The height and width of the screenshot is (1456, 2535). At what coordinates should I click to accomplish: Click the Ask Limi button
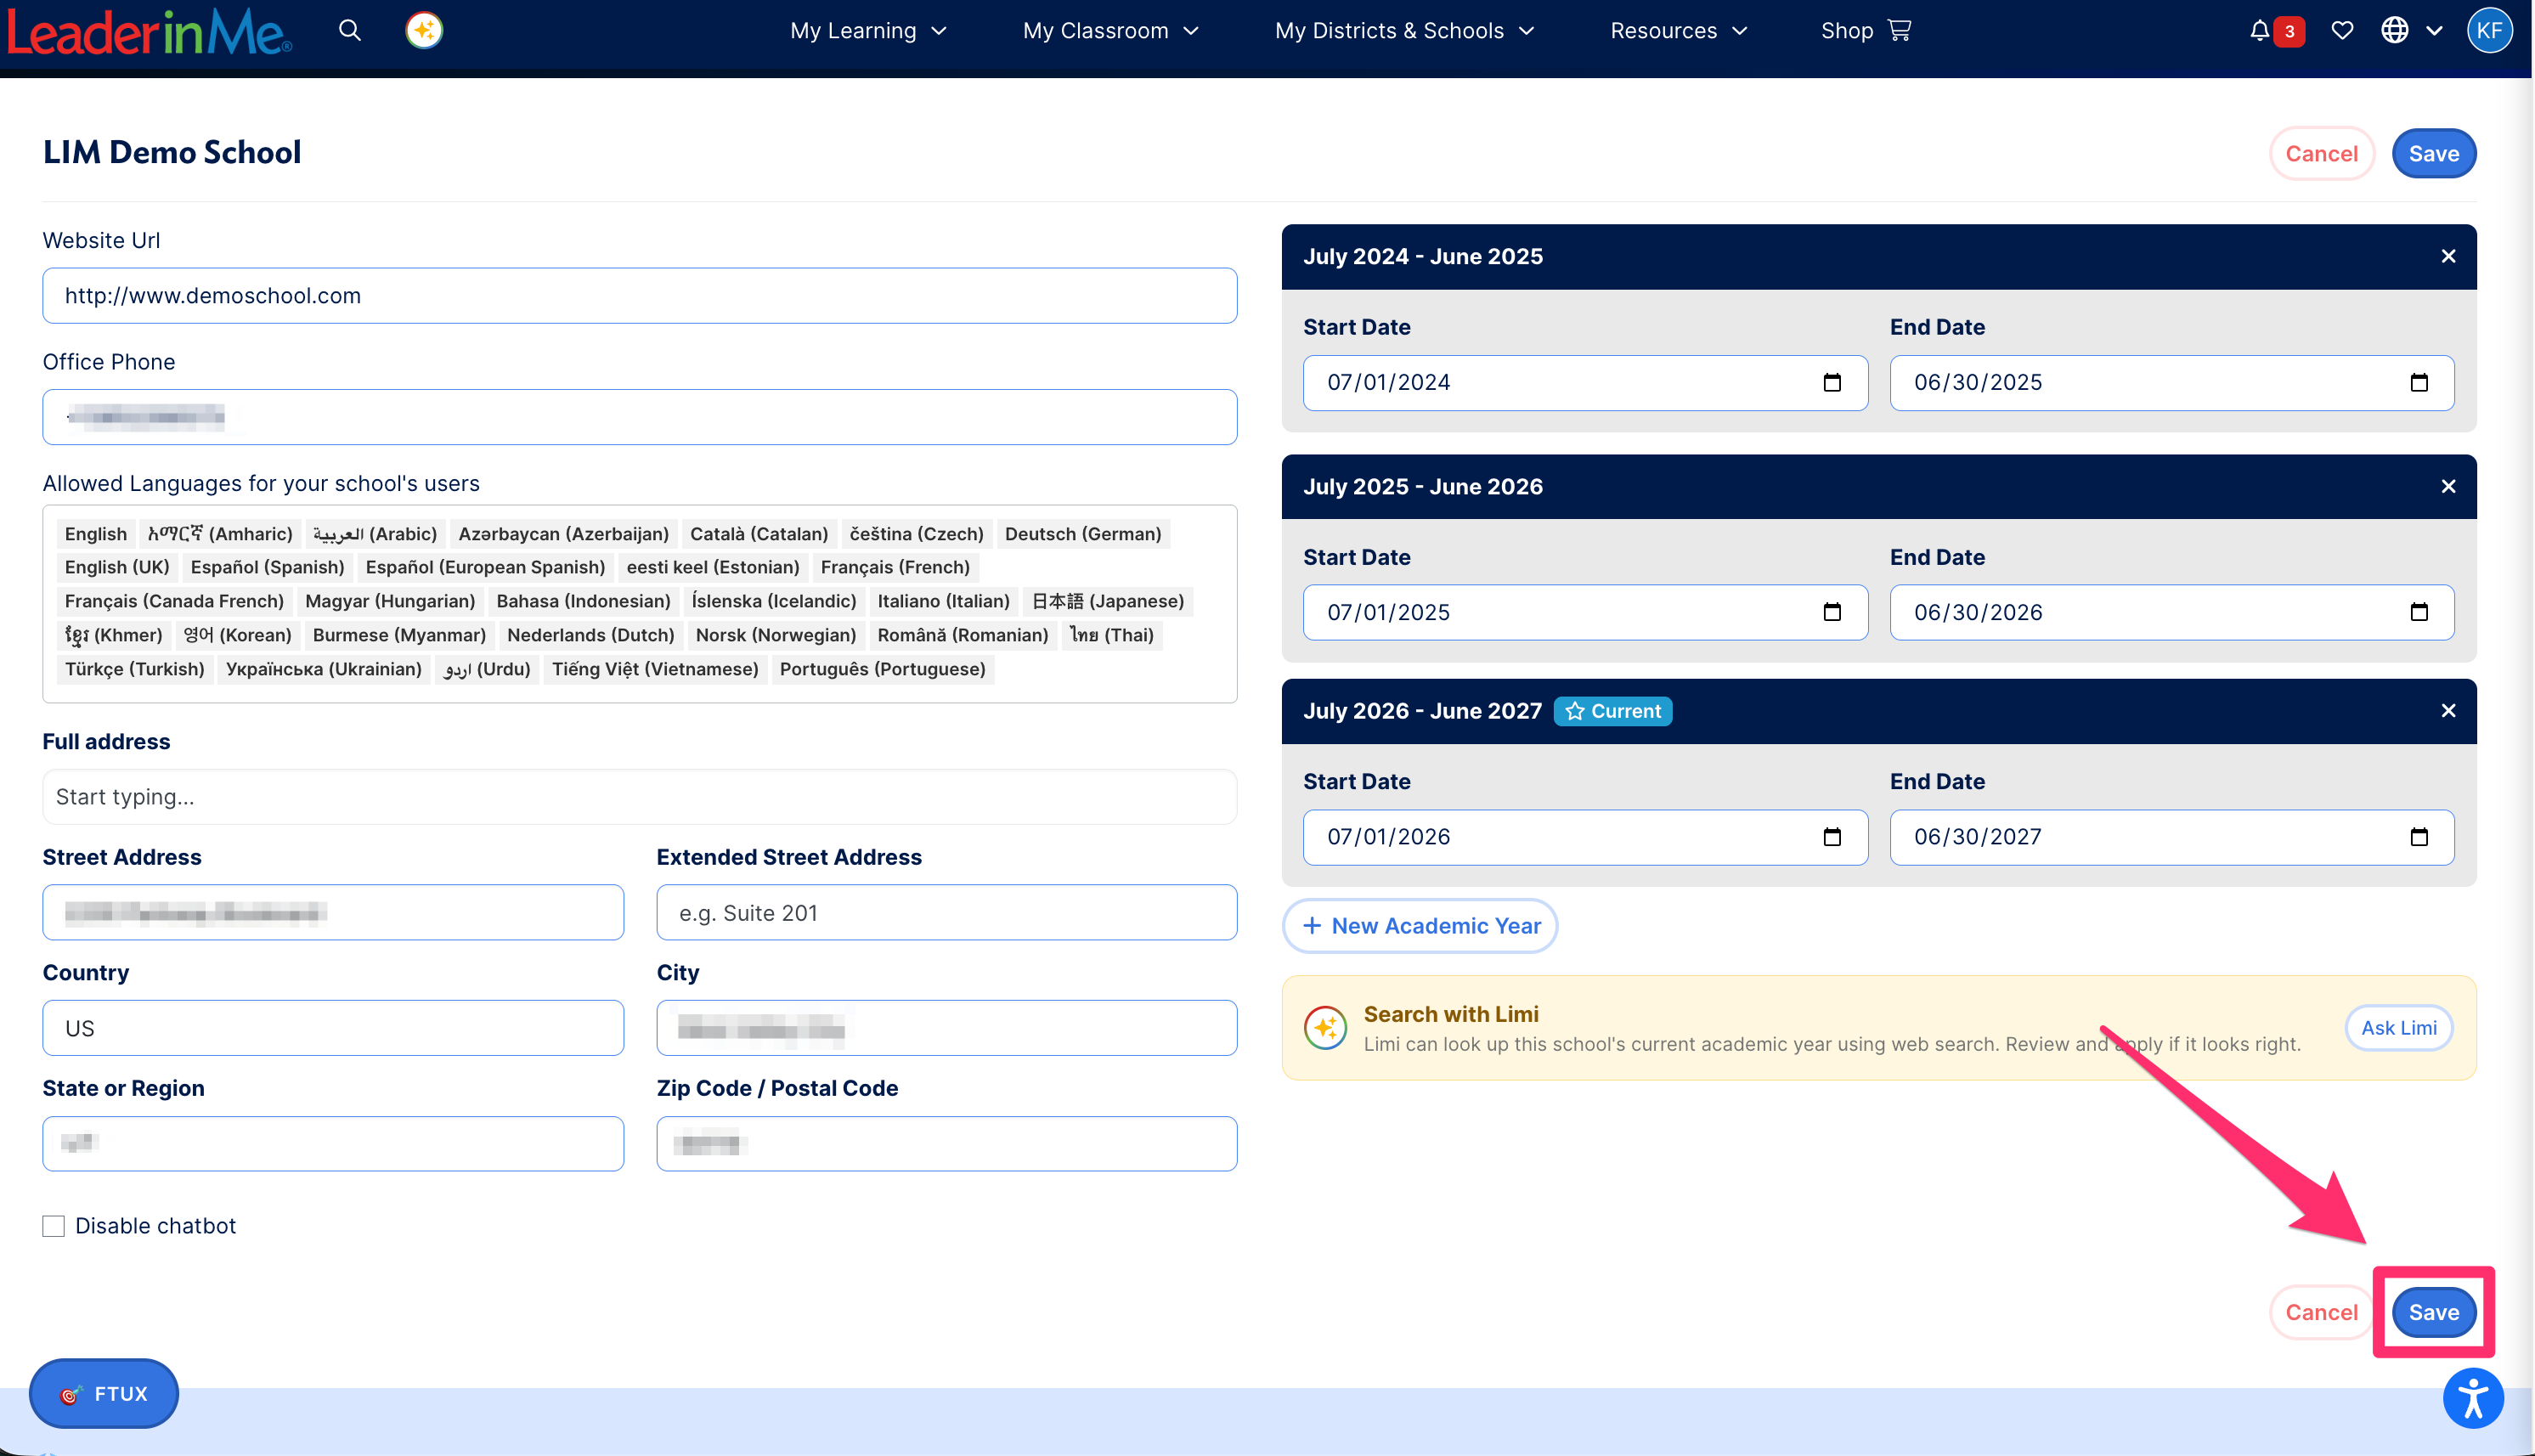pos(2398,1028)
